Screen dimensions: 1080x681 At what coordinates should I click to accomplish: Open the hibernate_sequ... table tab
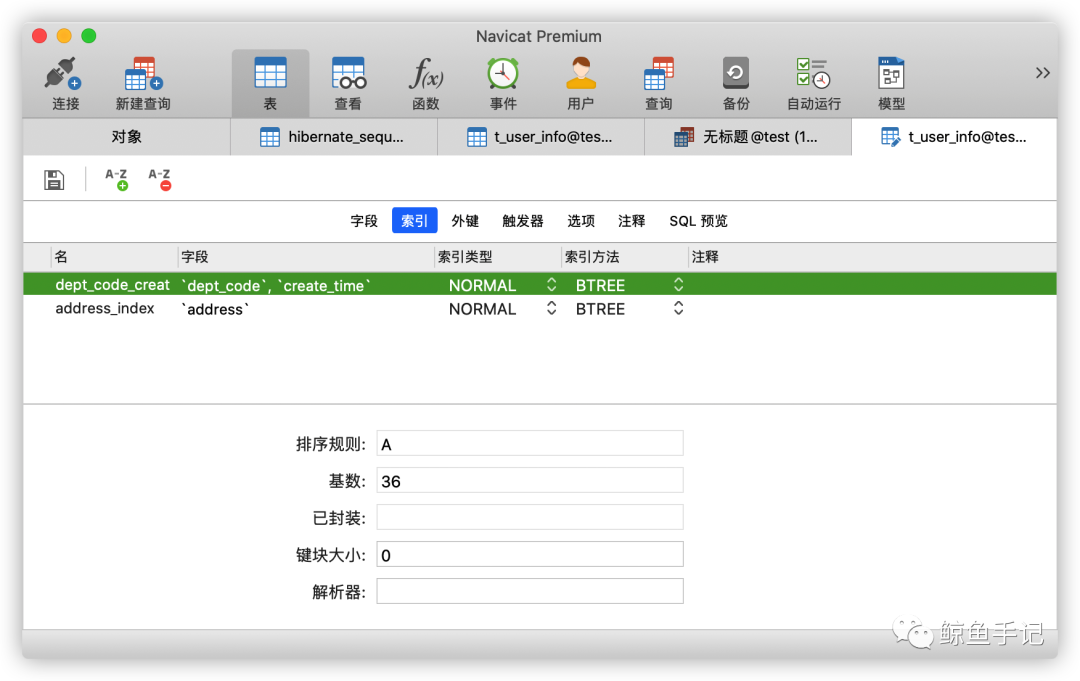click(333, 136)
